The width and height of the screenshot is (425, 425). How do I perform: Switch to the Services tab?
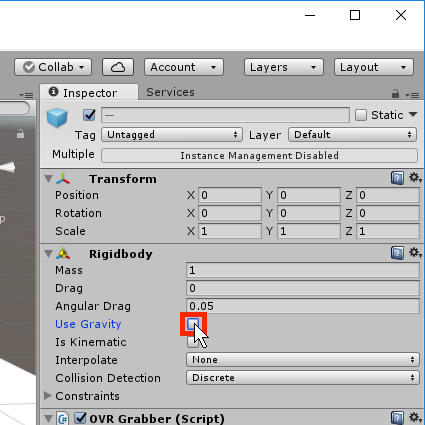click(170, 92)
